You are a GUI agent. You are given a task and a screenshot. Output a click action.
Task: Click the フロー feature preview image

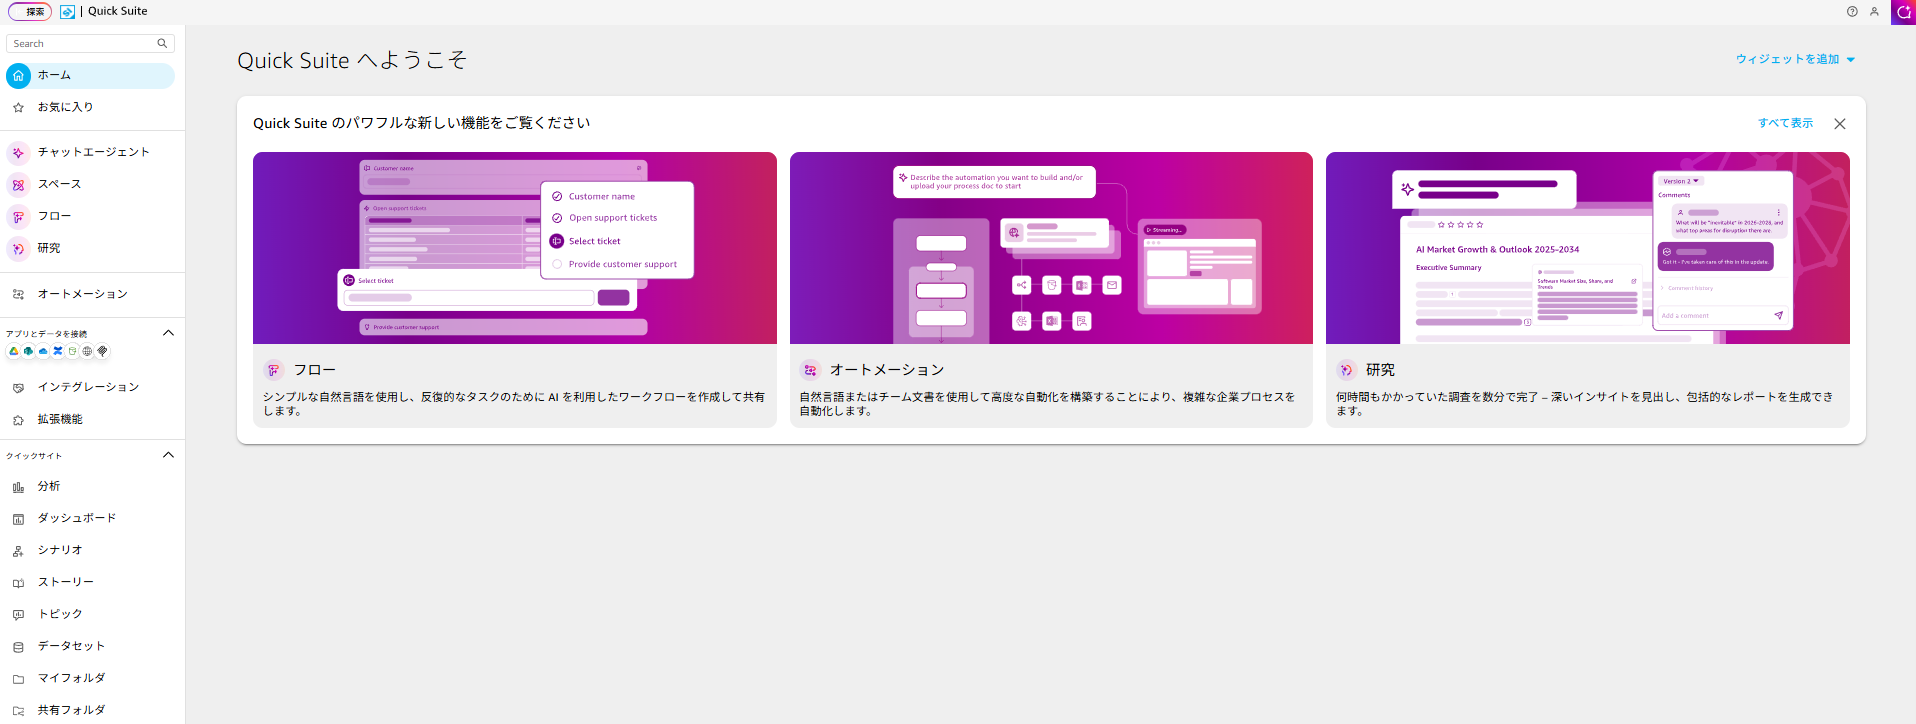tap(514, 248)
